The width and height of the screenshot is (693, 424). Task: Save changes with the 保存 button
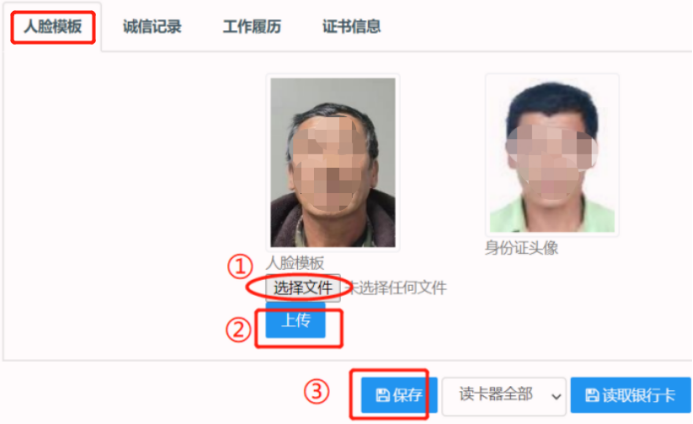point(399,395)
